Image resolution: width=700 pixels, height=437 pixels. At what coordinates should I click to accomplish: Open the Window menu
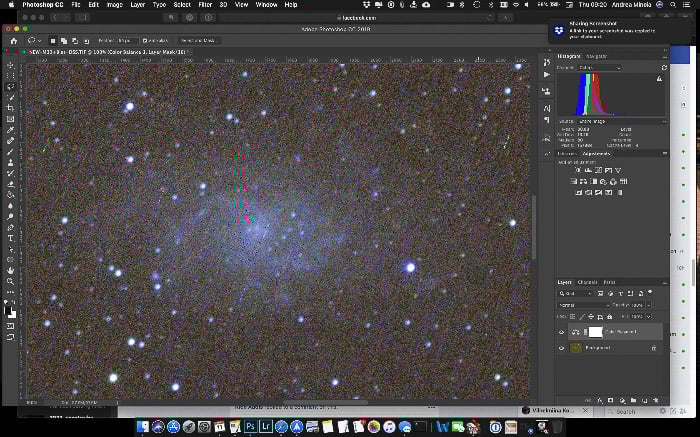[x=266, y=4]
